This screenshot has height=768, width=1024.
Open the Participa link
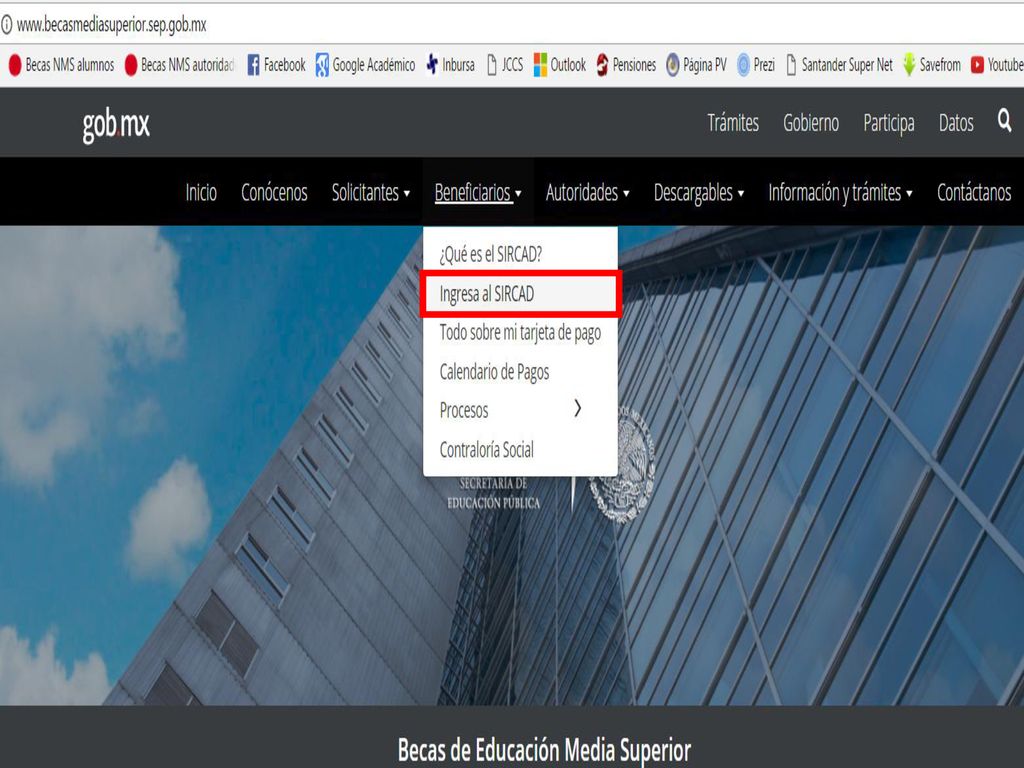889,123
